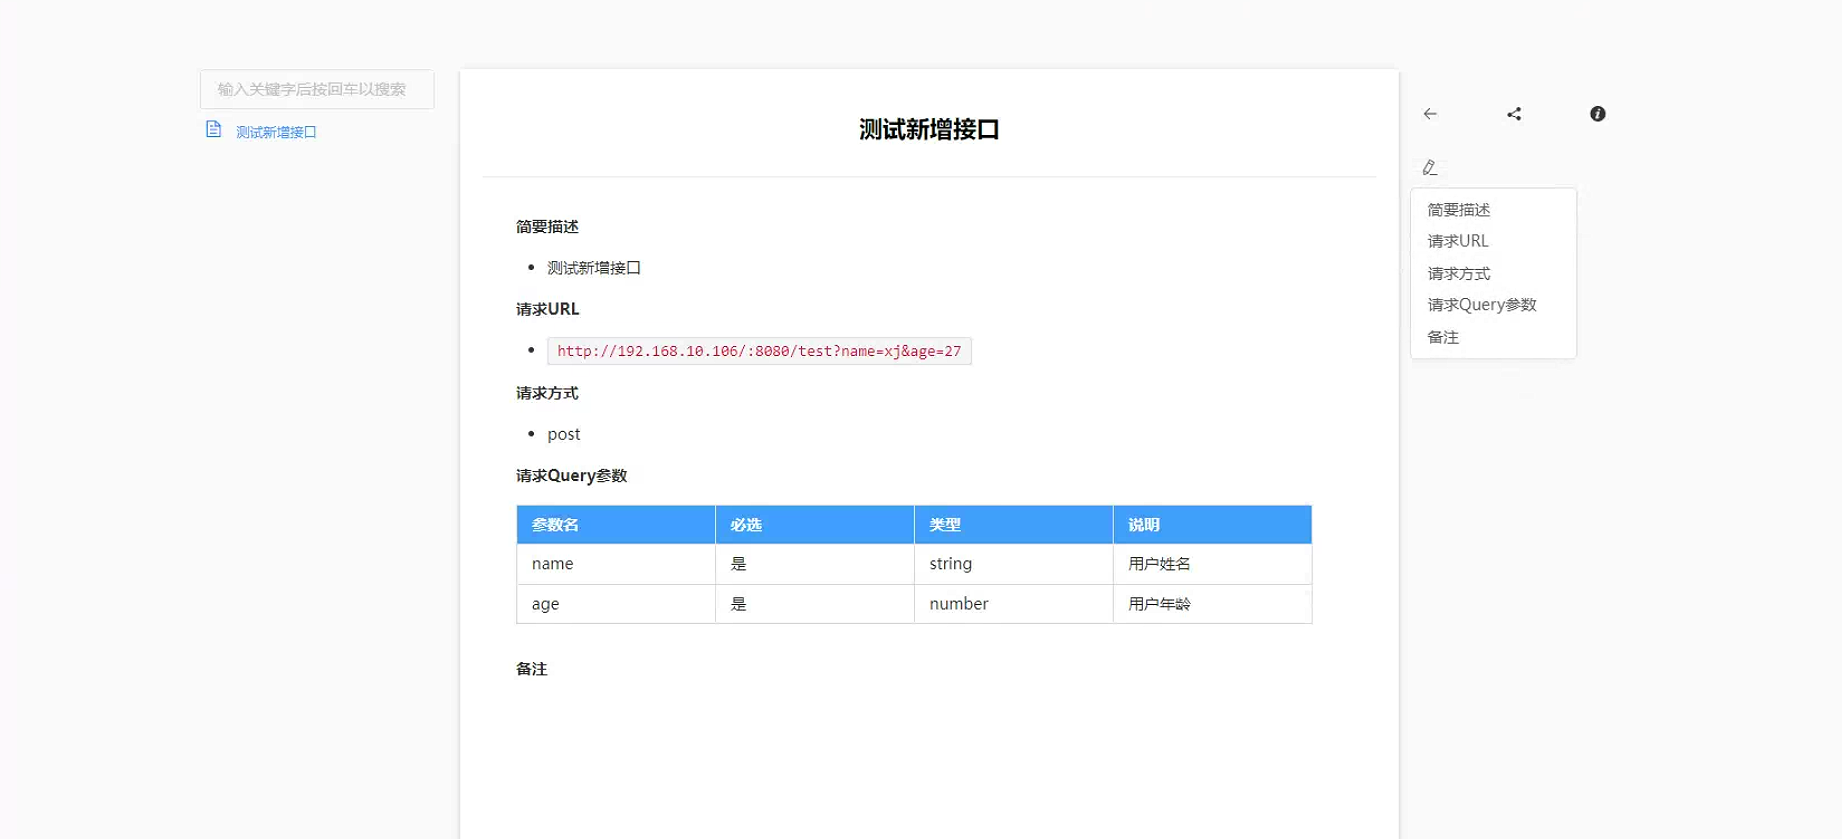Screen dimensions: 1842x839
Task: Click the 是 cell in the age row
Action: [x=815, y=604]
